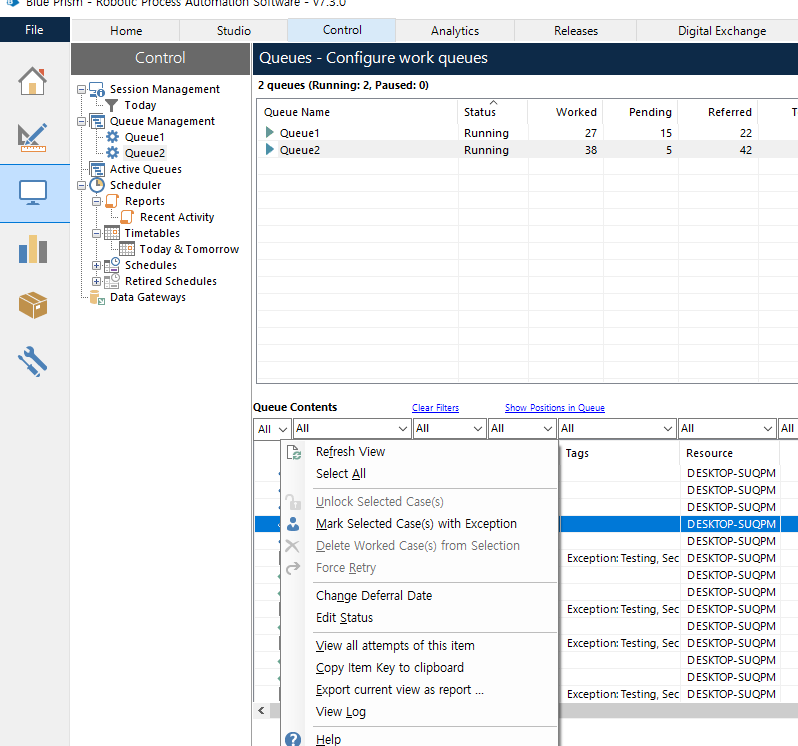Collapse the Timetables node

tap(97, 234)
